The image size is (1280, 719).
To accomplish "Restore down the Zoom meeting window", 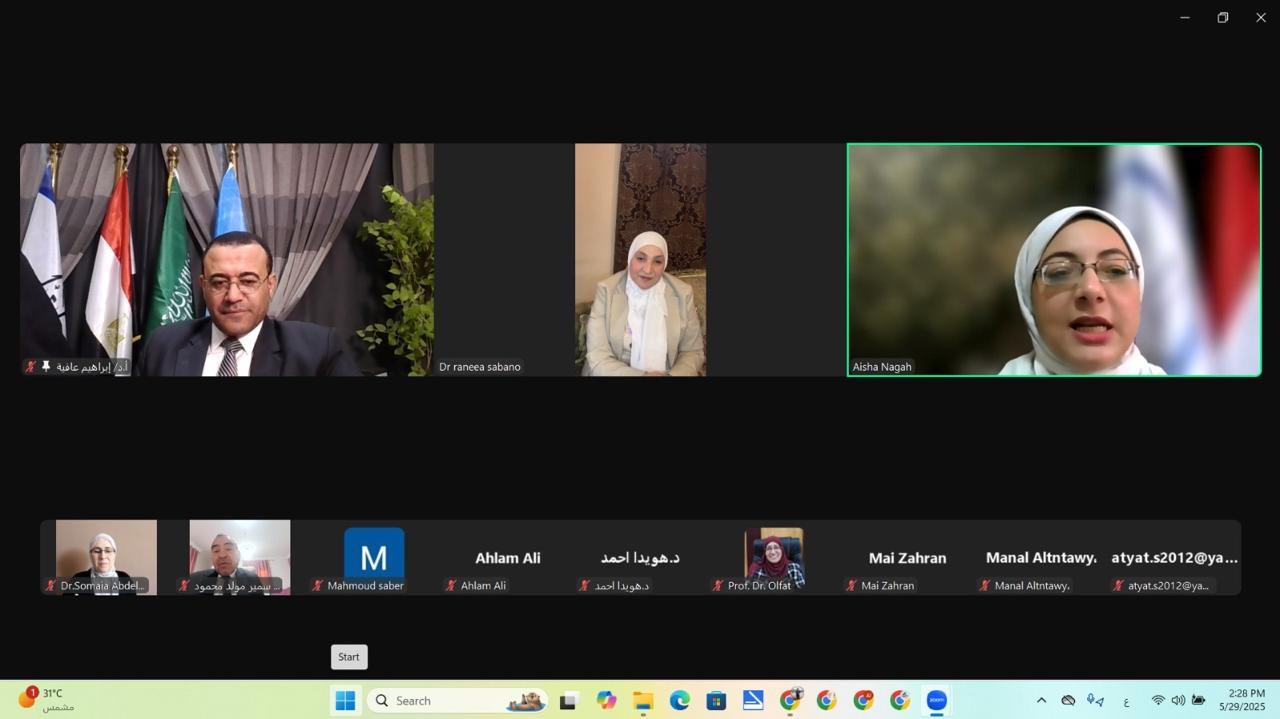I will point(1222,18).
